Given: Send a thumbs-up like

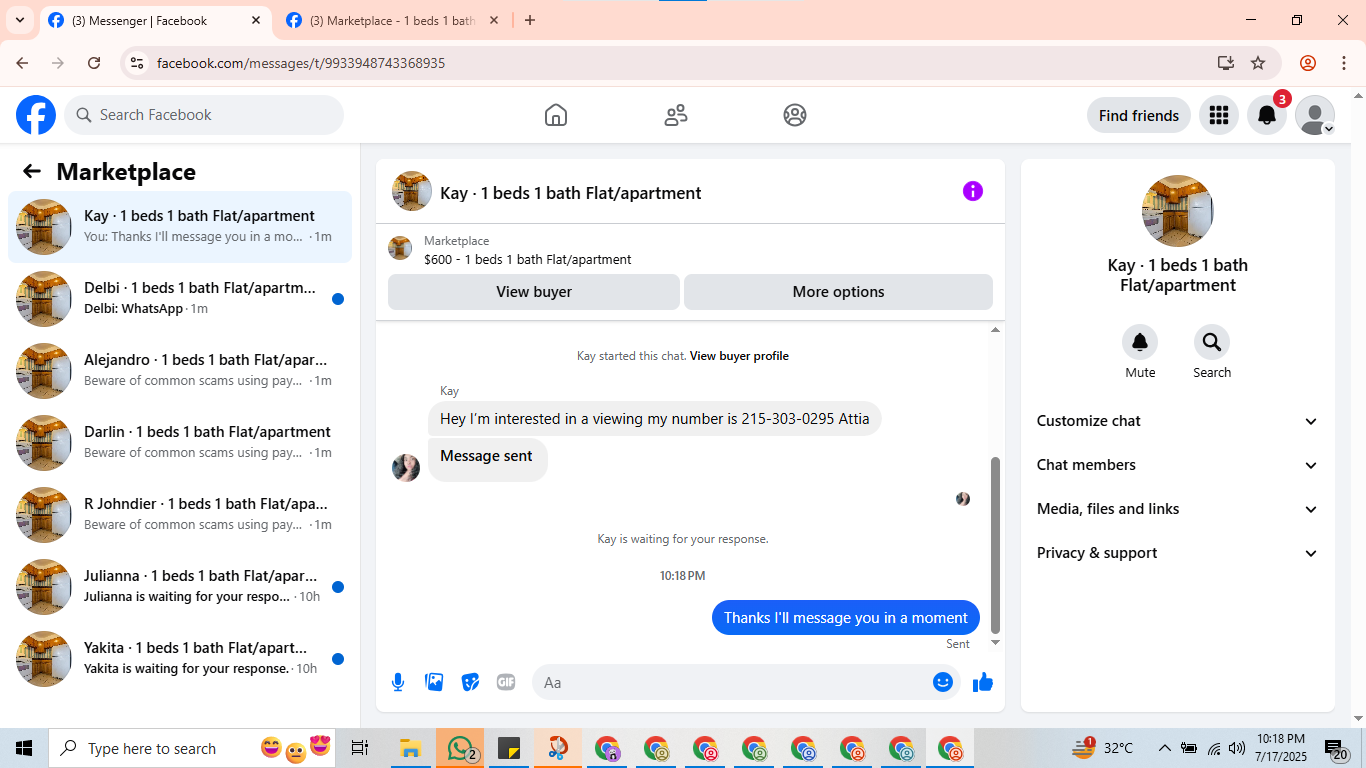Looking at the screenshot, I should (x=983, y=682).
